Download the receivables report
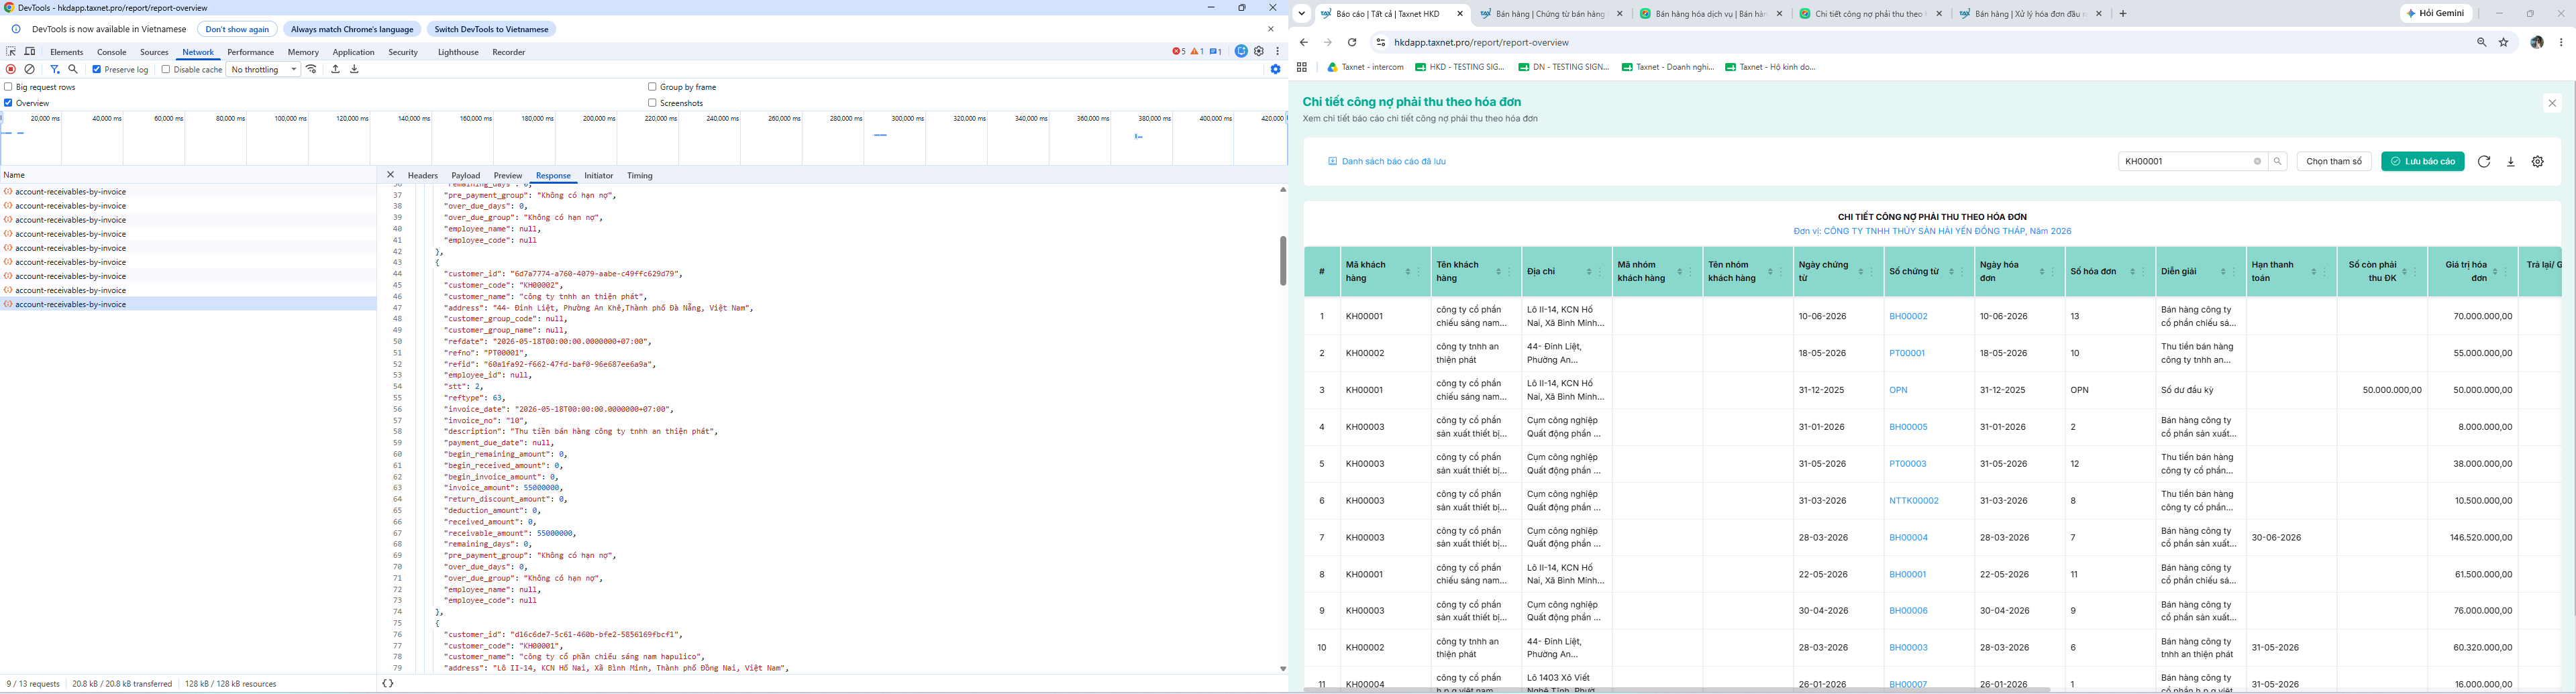This screenshot has width=2576, height=694. [2511, 162]
